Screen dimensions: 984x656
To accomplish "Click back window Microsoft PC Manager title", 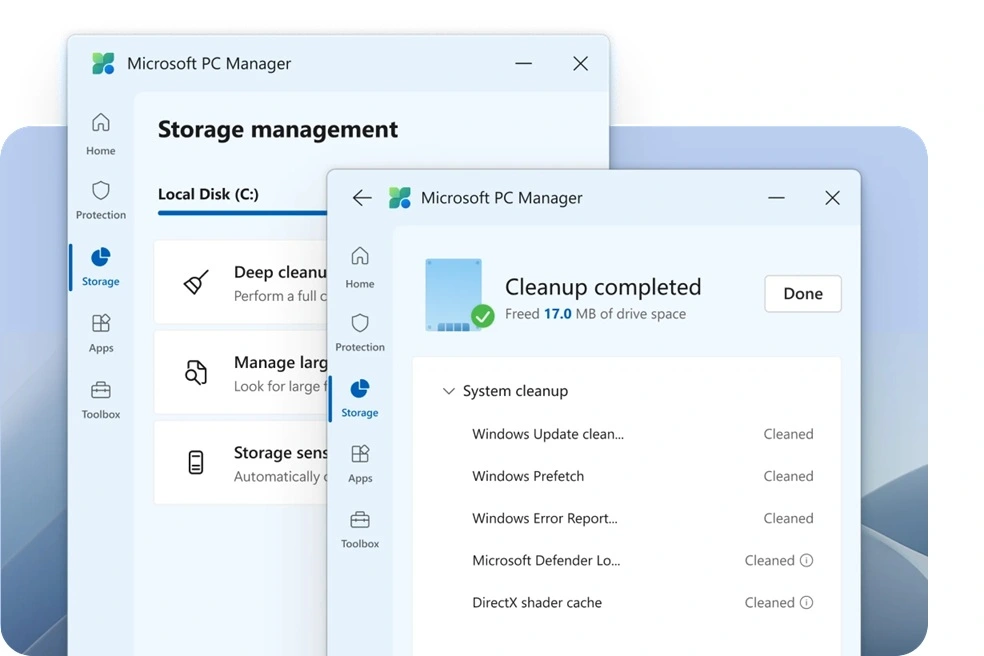I will click(209, 63).
